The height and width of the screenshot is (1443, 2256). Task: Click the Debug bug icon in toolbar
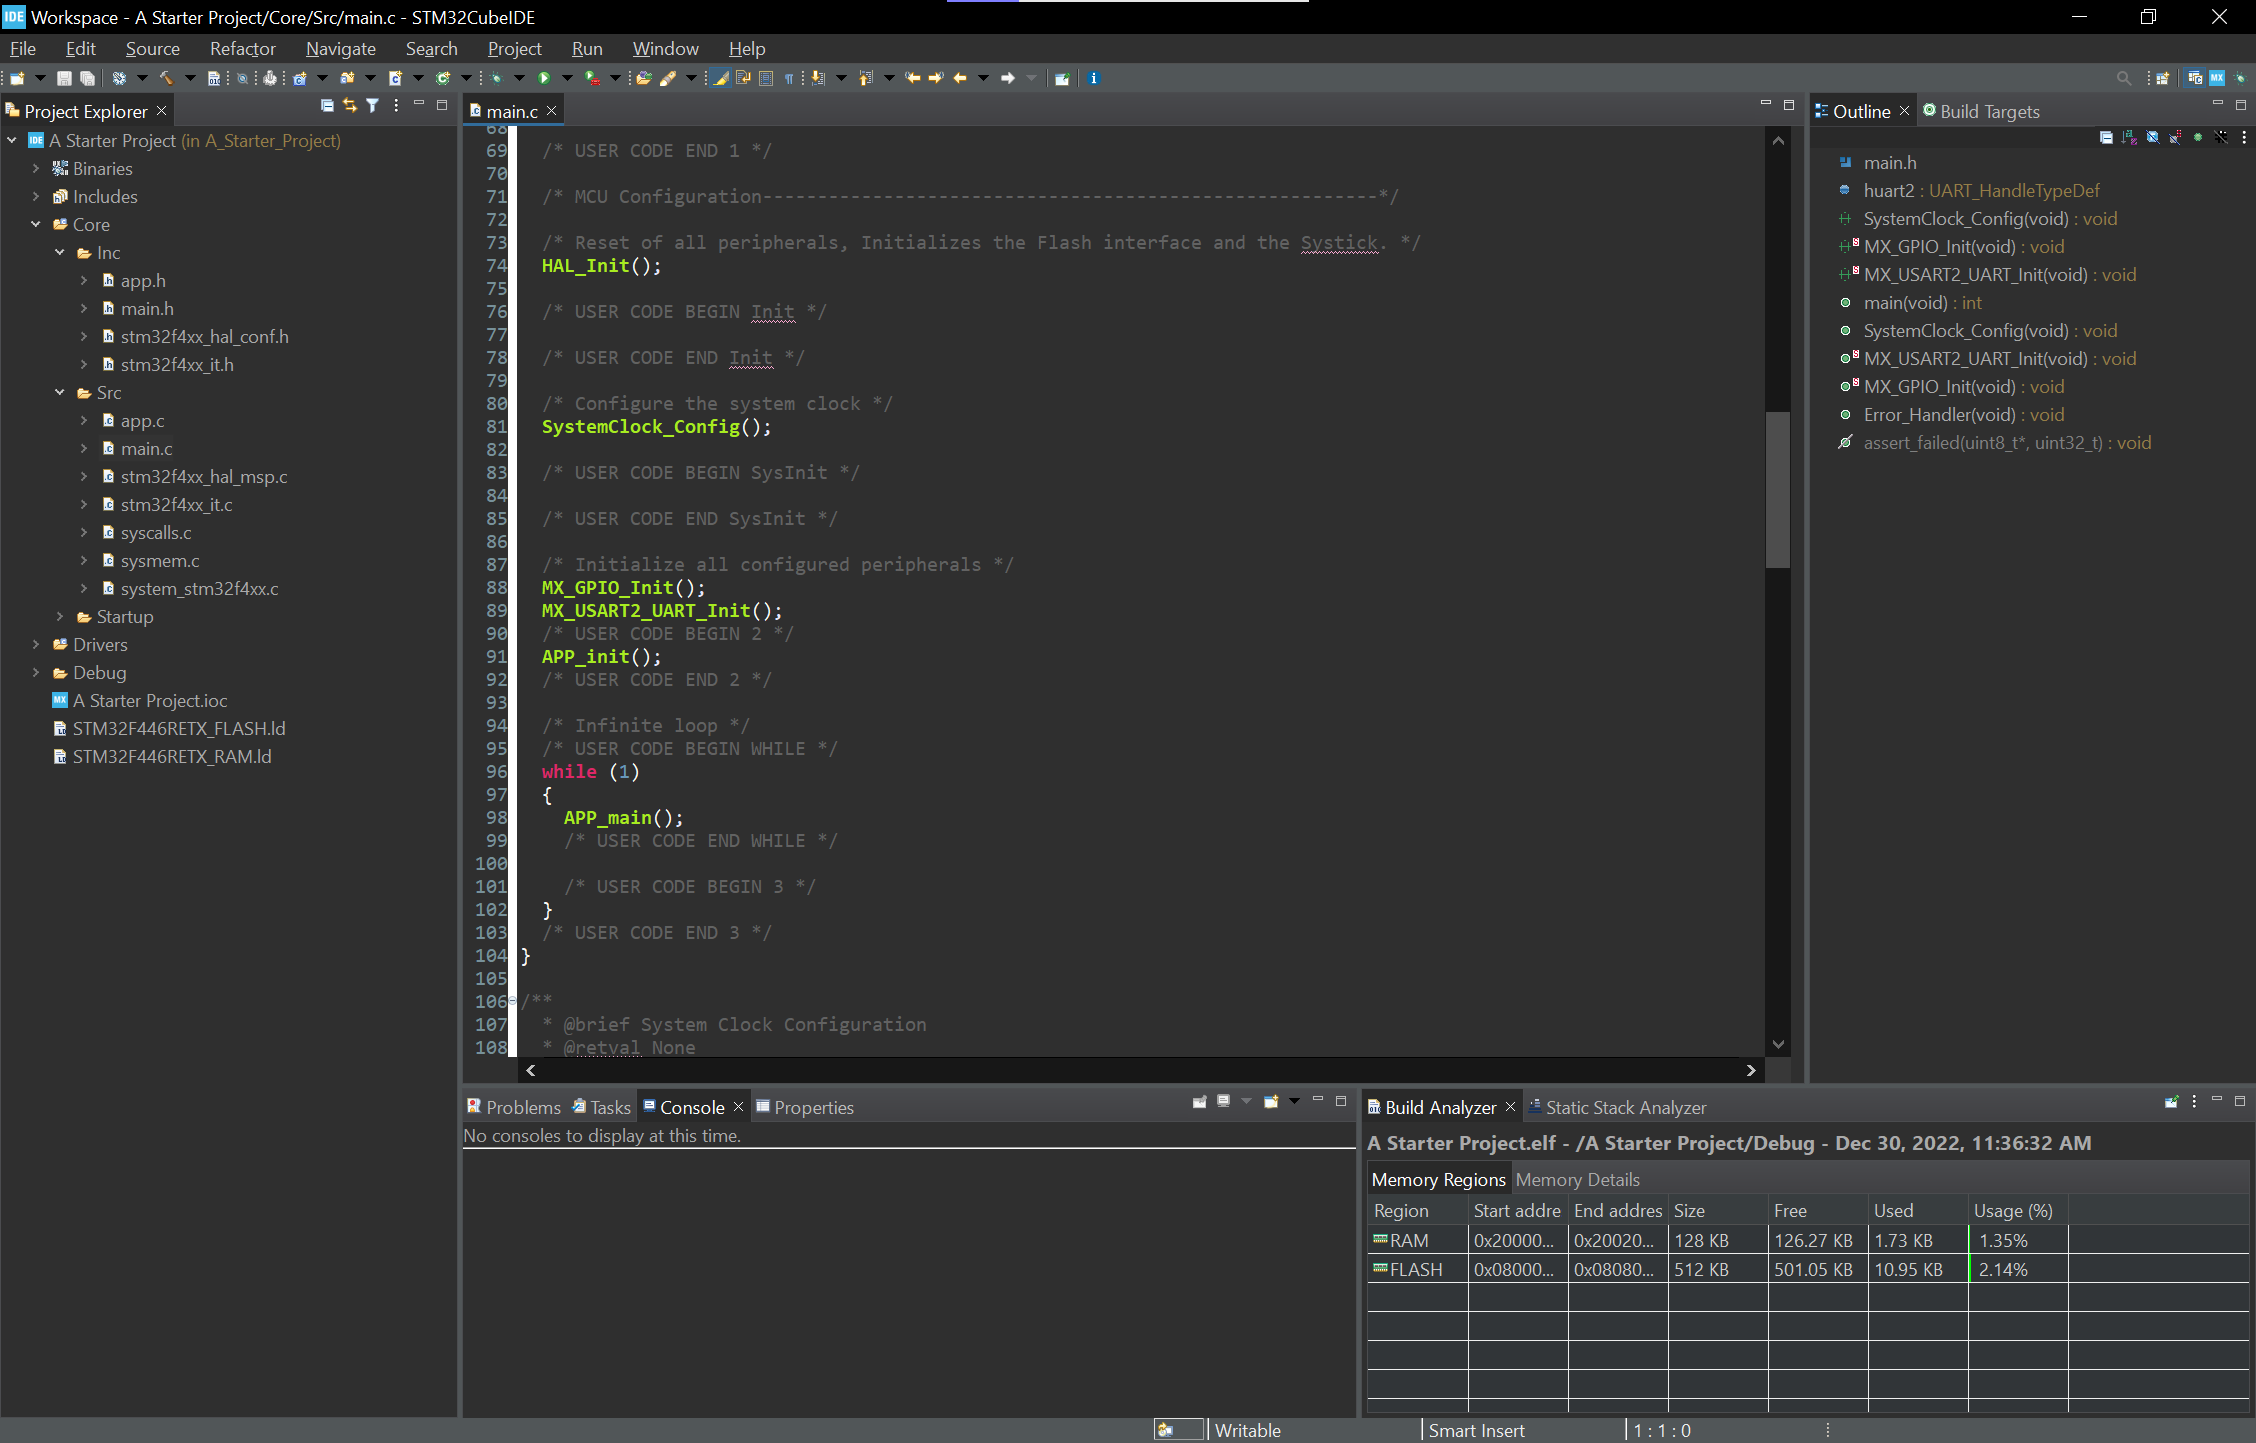(x=496, y=78)
